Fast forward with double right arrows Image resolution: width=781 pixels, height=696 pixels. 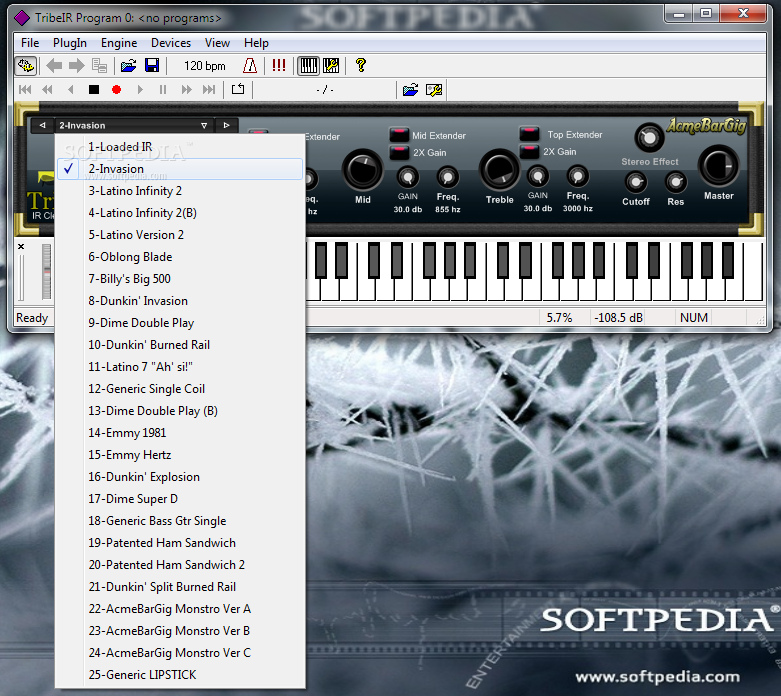click(x=186, y=89)
